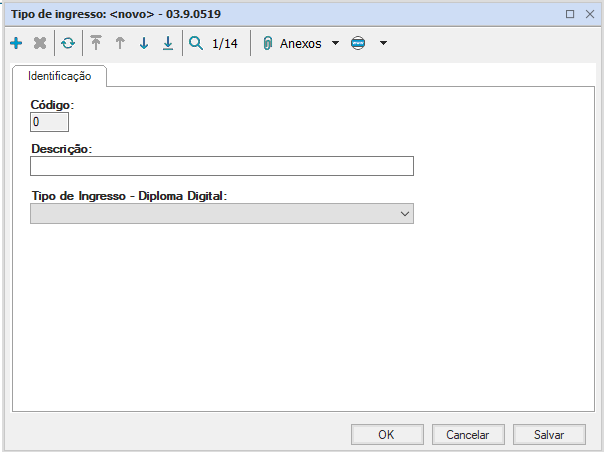Select the Identificação tab
Image resolution: width=604 pixels, height=452 pixels.
60,76
